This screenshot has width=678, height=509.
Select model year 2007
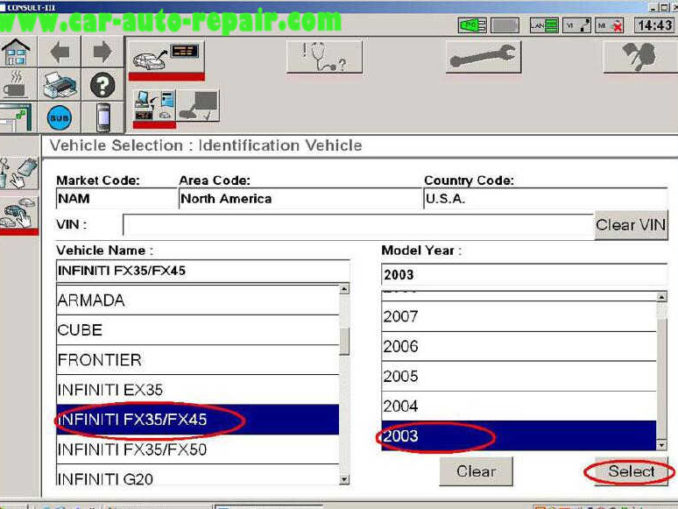point(519,317)
